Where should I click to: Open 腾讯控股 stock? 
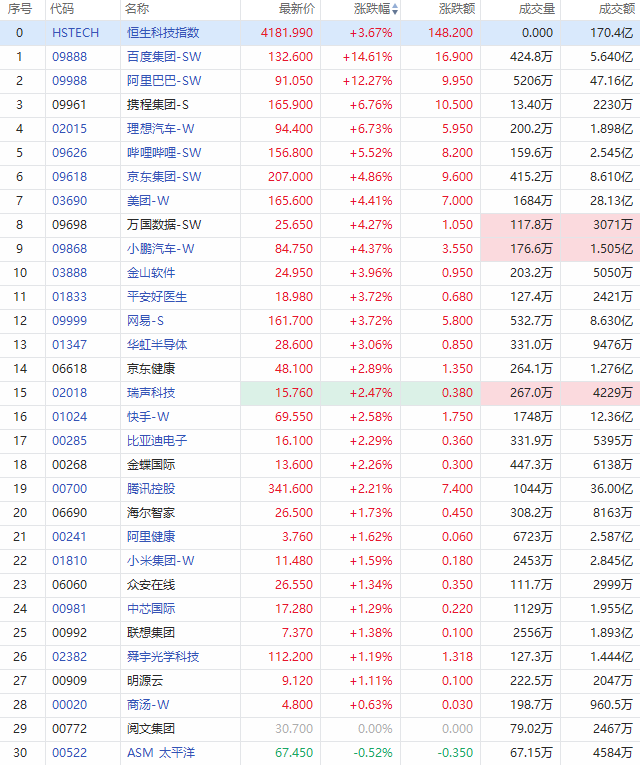coord(151,488)
